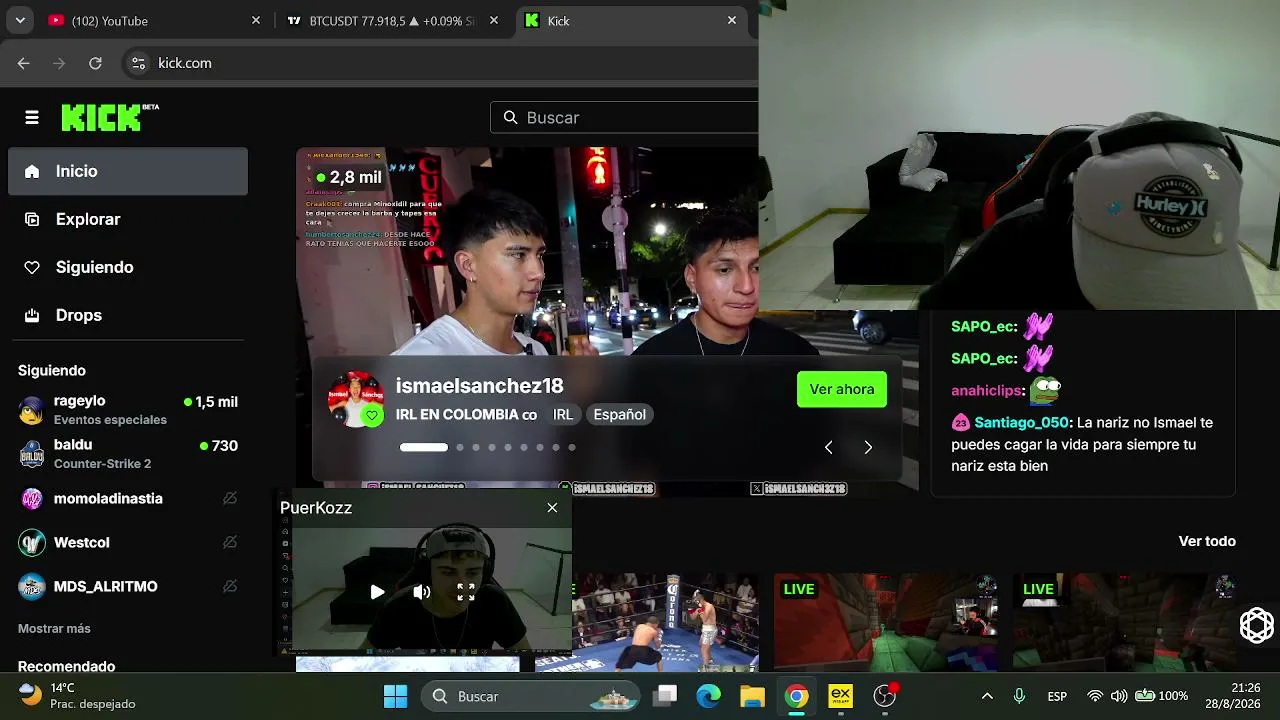
Task: Reload the kick.com page
Action: pos(95,63)
